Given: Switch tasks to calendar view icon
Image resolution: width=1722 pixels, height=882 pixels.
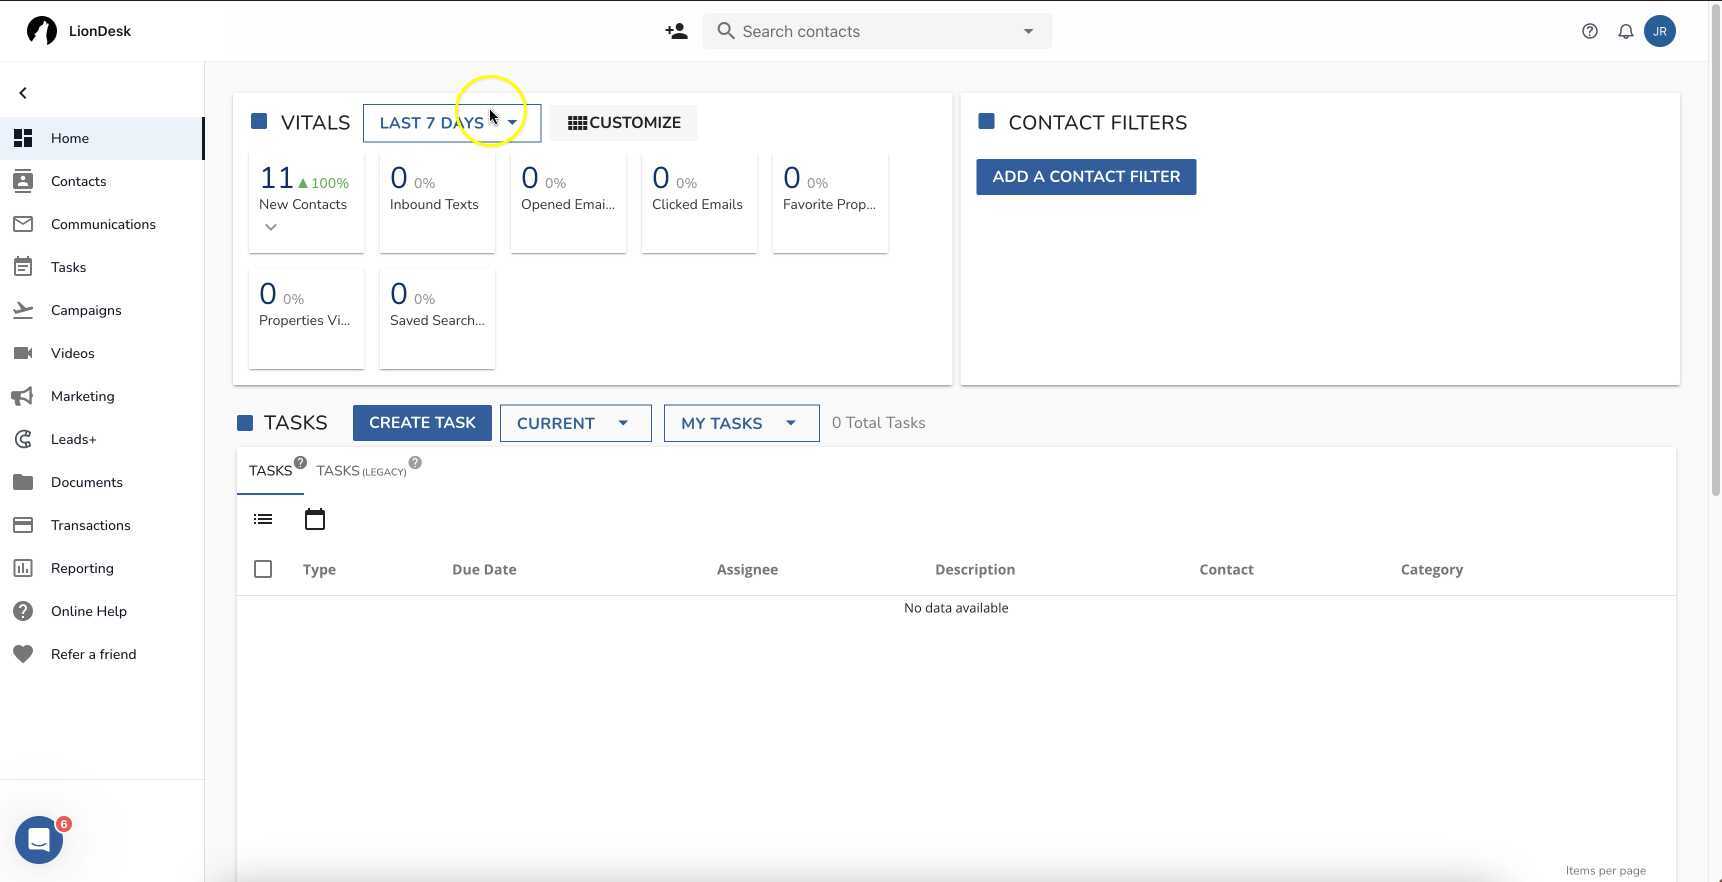Looking at the screenshot, I should pyautogui.click(x=315, y=519).
